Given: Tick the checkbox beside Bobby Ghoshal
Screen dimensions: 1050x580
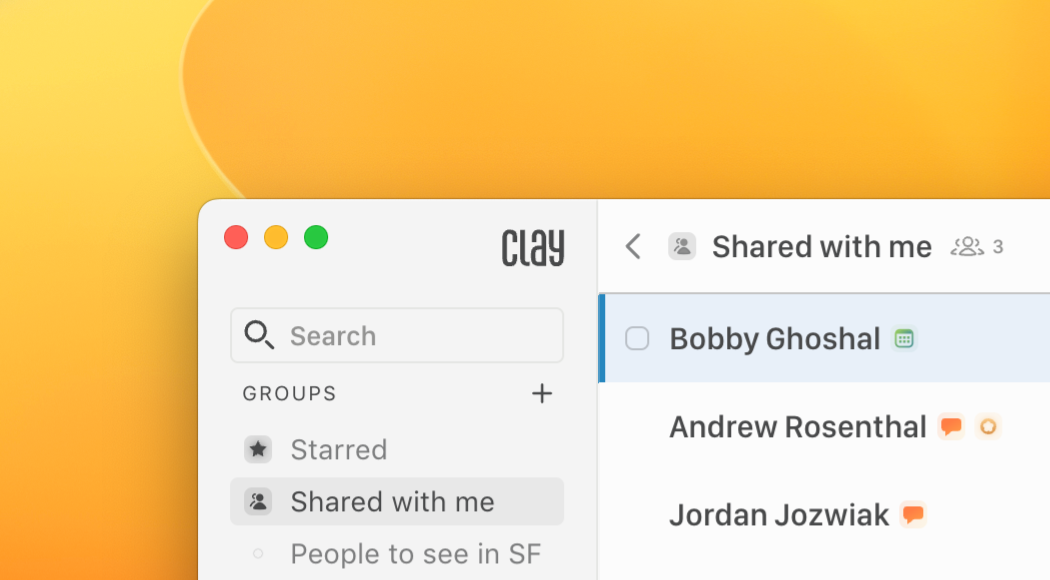Looking at the screenshot, I should tap(637, 339).
